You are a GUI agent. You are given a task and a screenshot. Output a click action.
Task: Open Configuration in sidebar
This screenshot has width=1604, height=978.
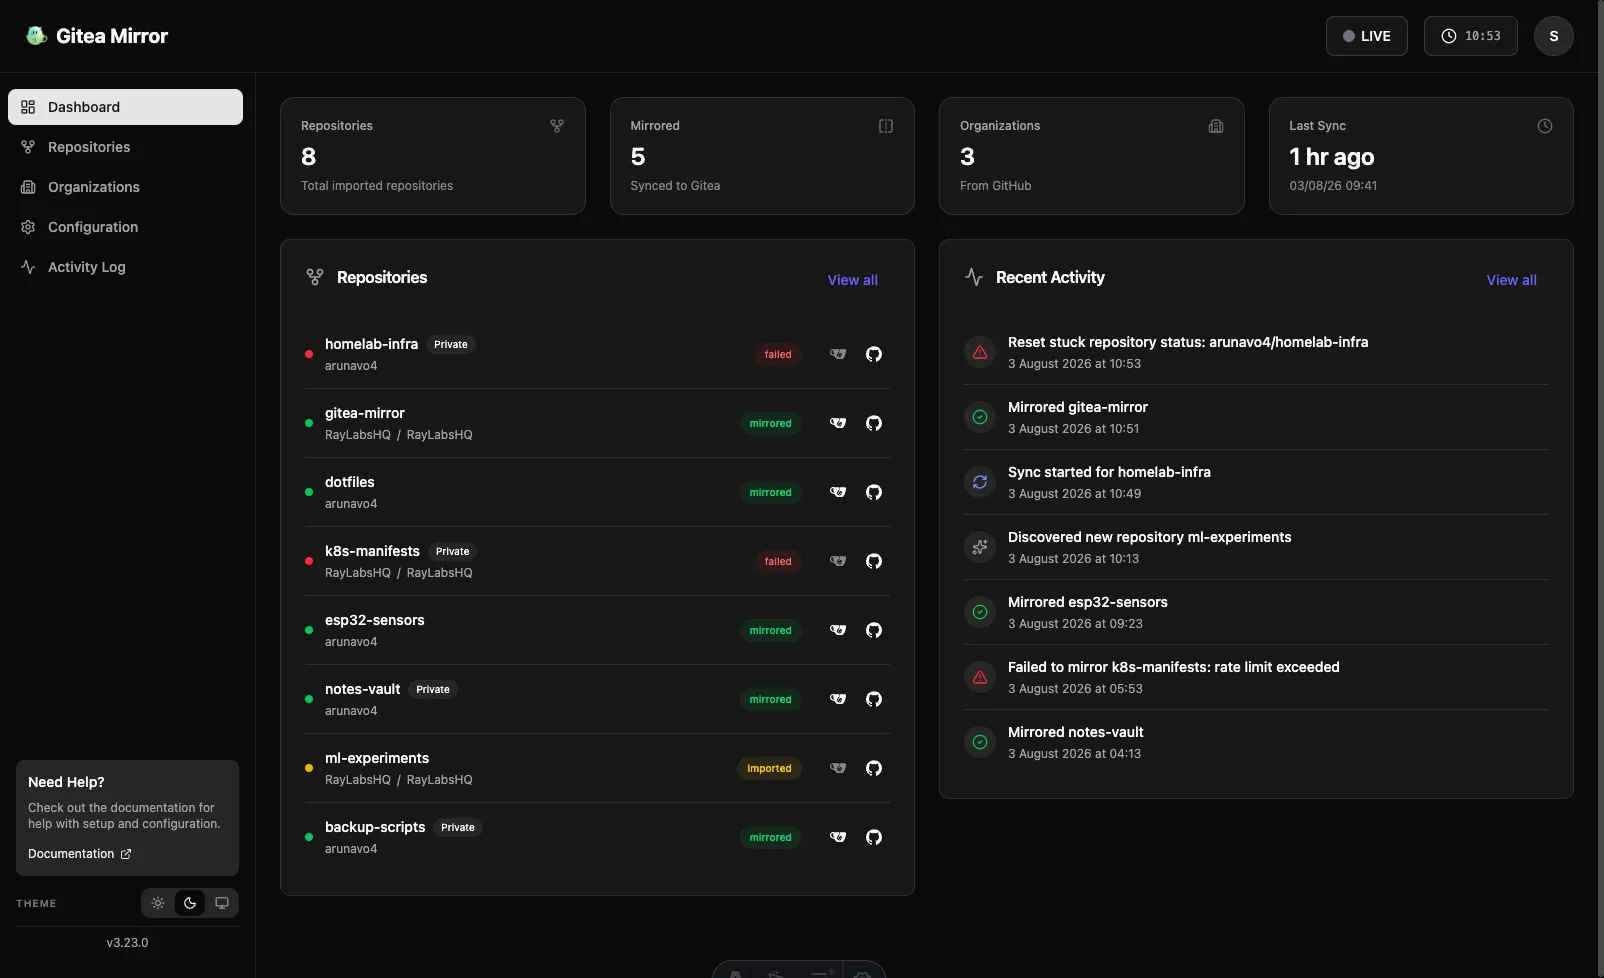pos(125,227)
